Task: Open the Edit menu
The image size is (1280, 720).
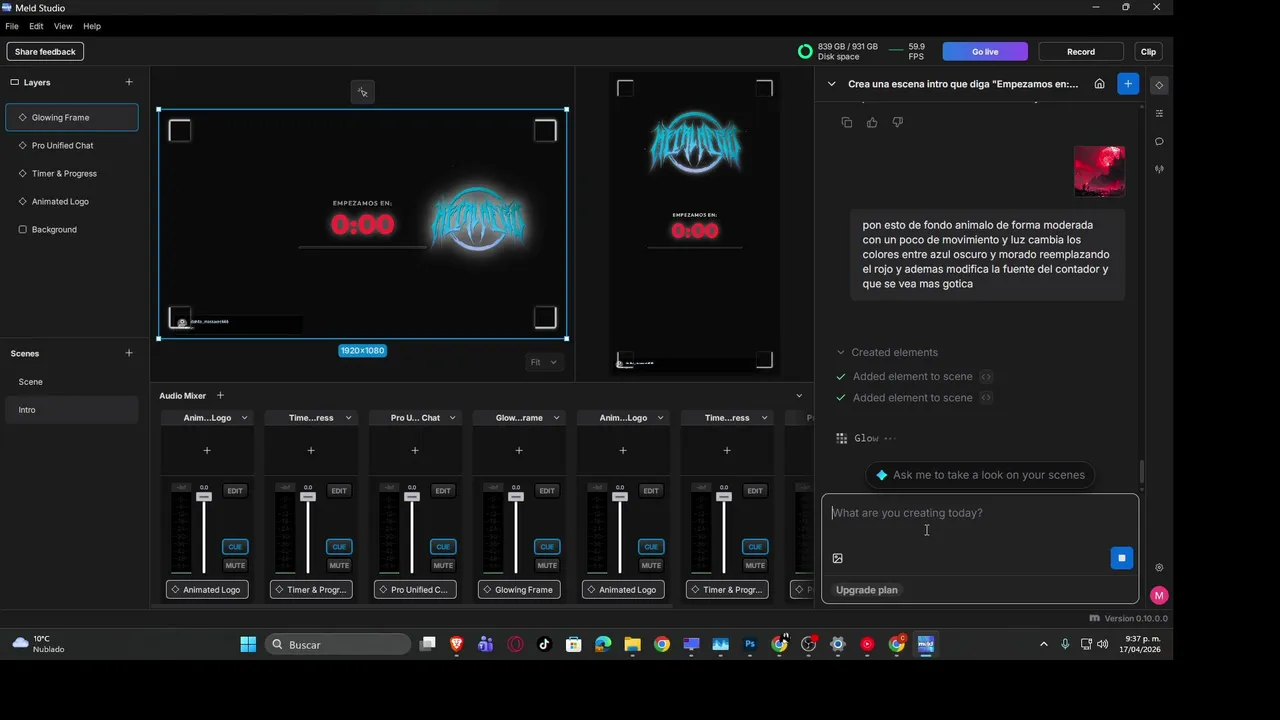Action: click(36, 26)
